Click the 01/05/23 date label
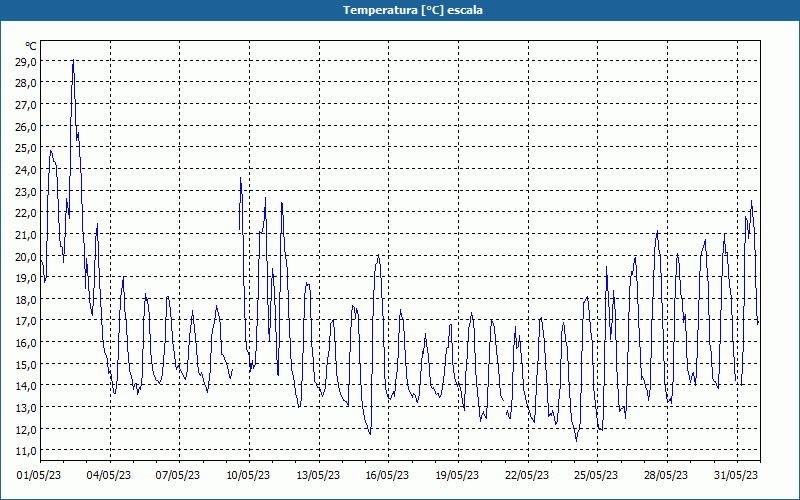 coord(39,475)
